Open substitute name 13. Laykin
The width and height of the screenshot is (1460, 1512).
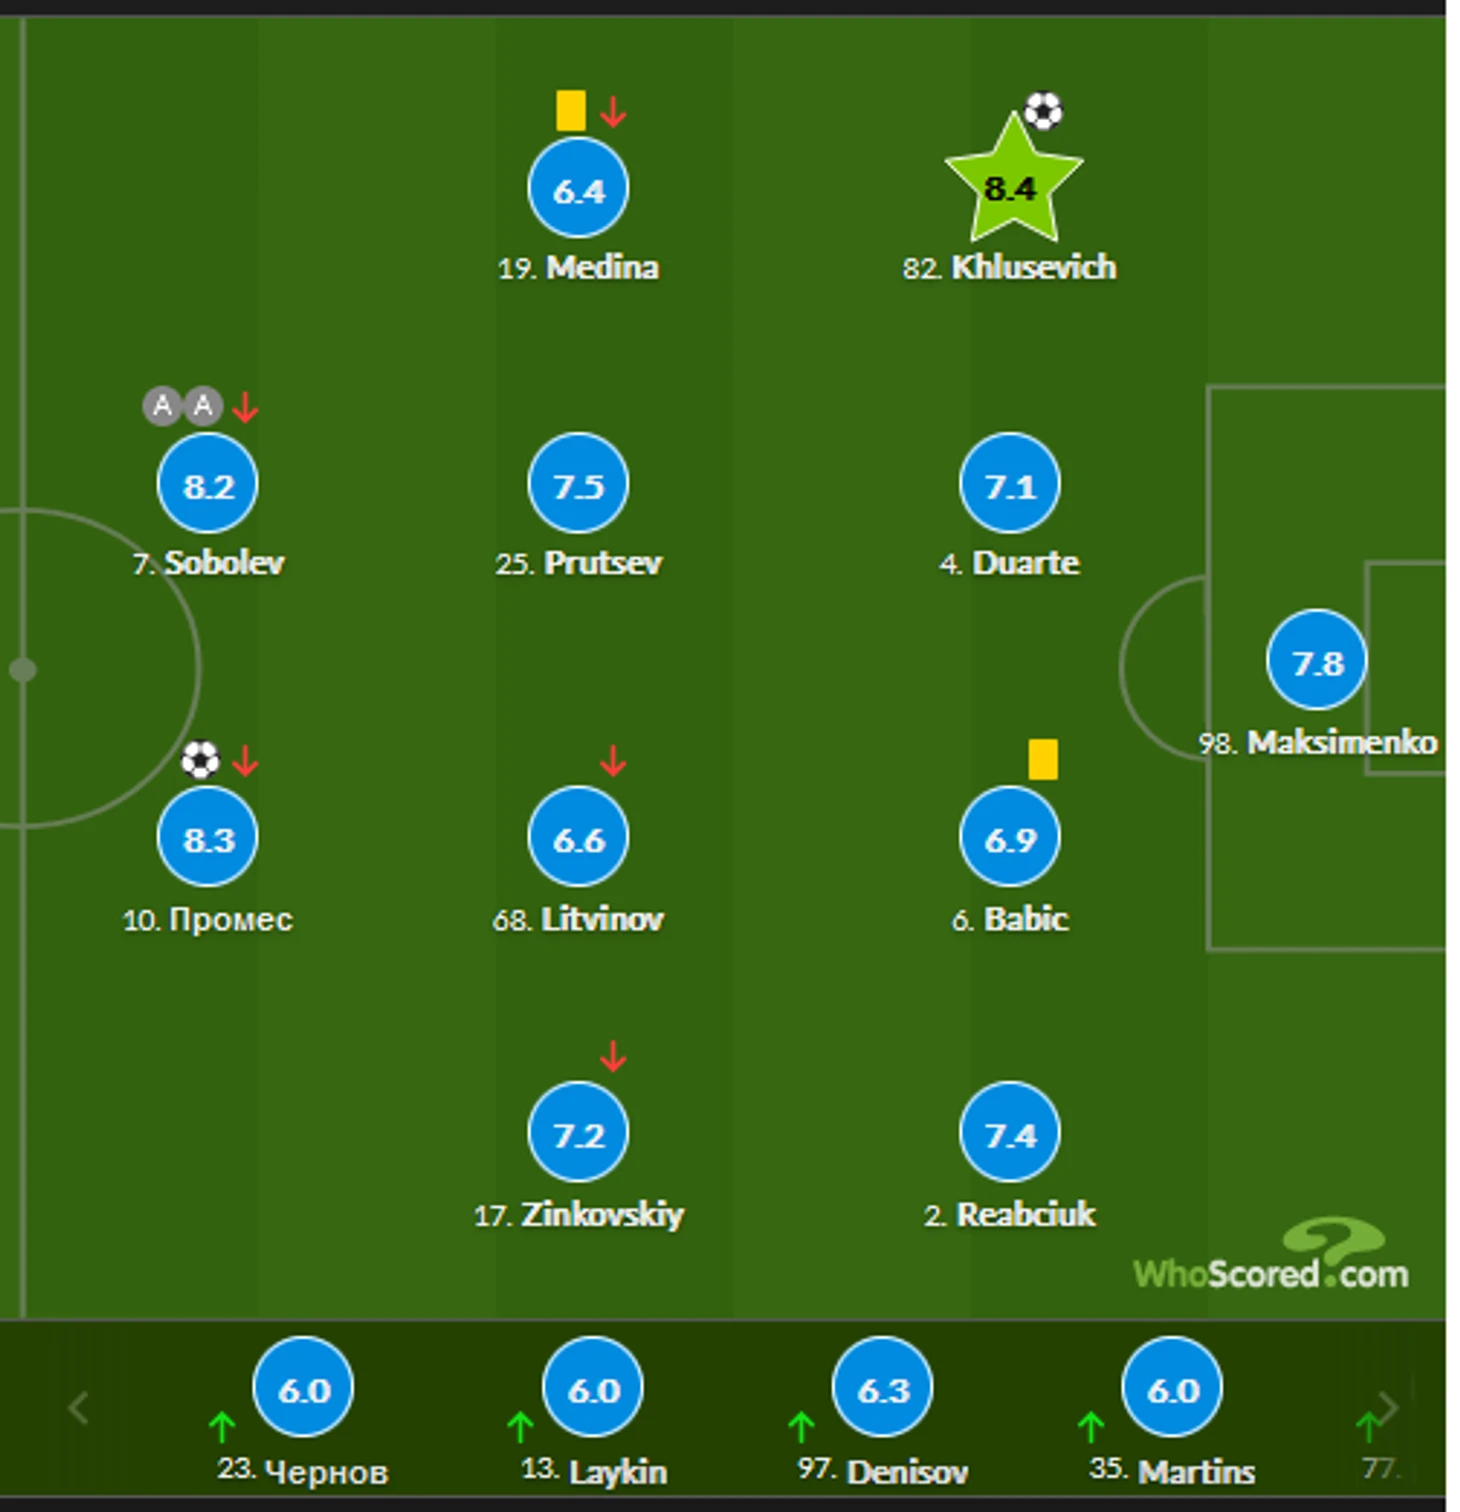pos(594,1471)
